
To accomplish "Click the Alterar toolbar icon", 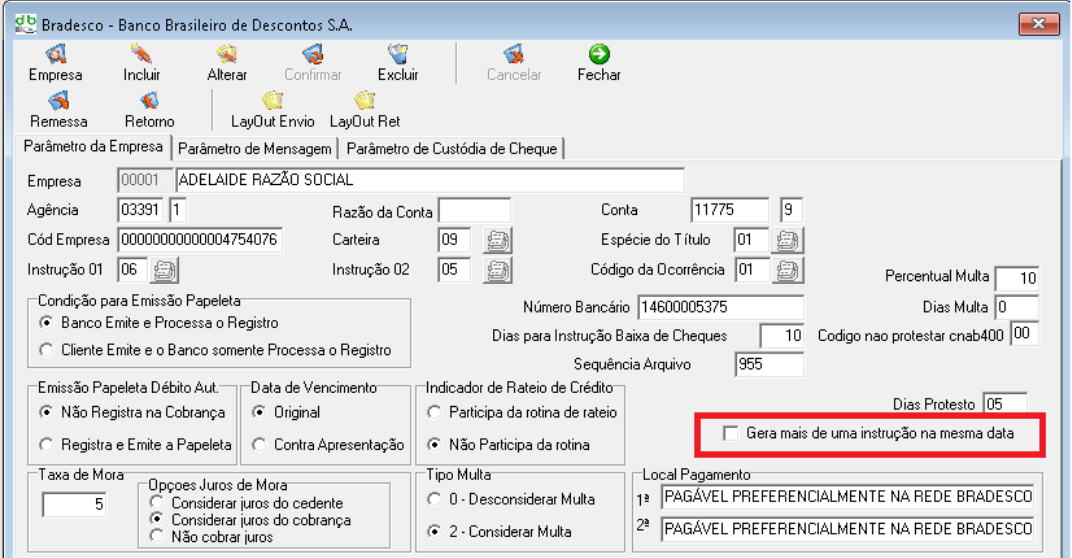I will pyautogui.click(x=226, y=54).
